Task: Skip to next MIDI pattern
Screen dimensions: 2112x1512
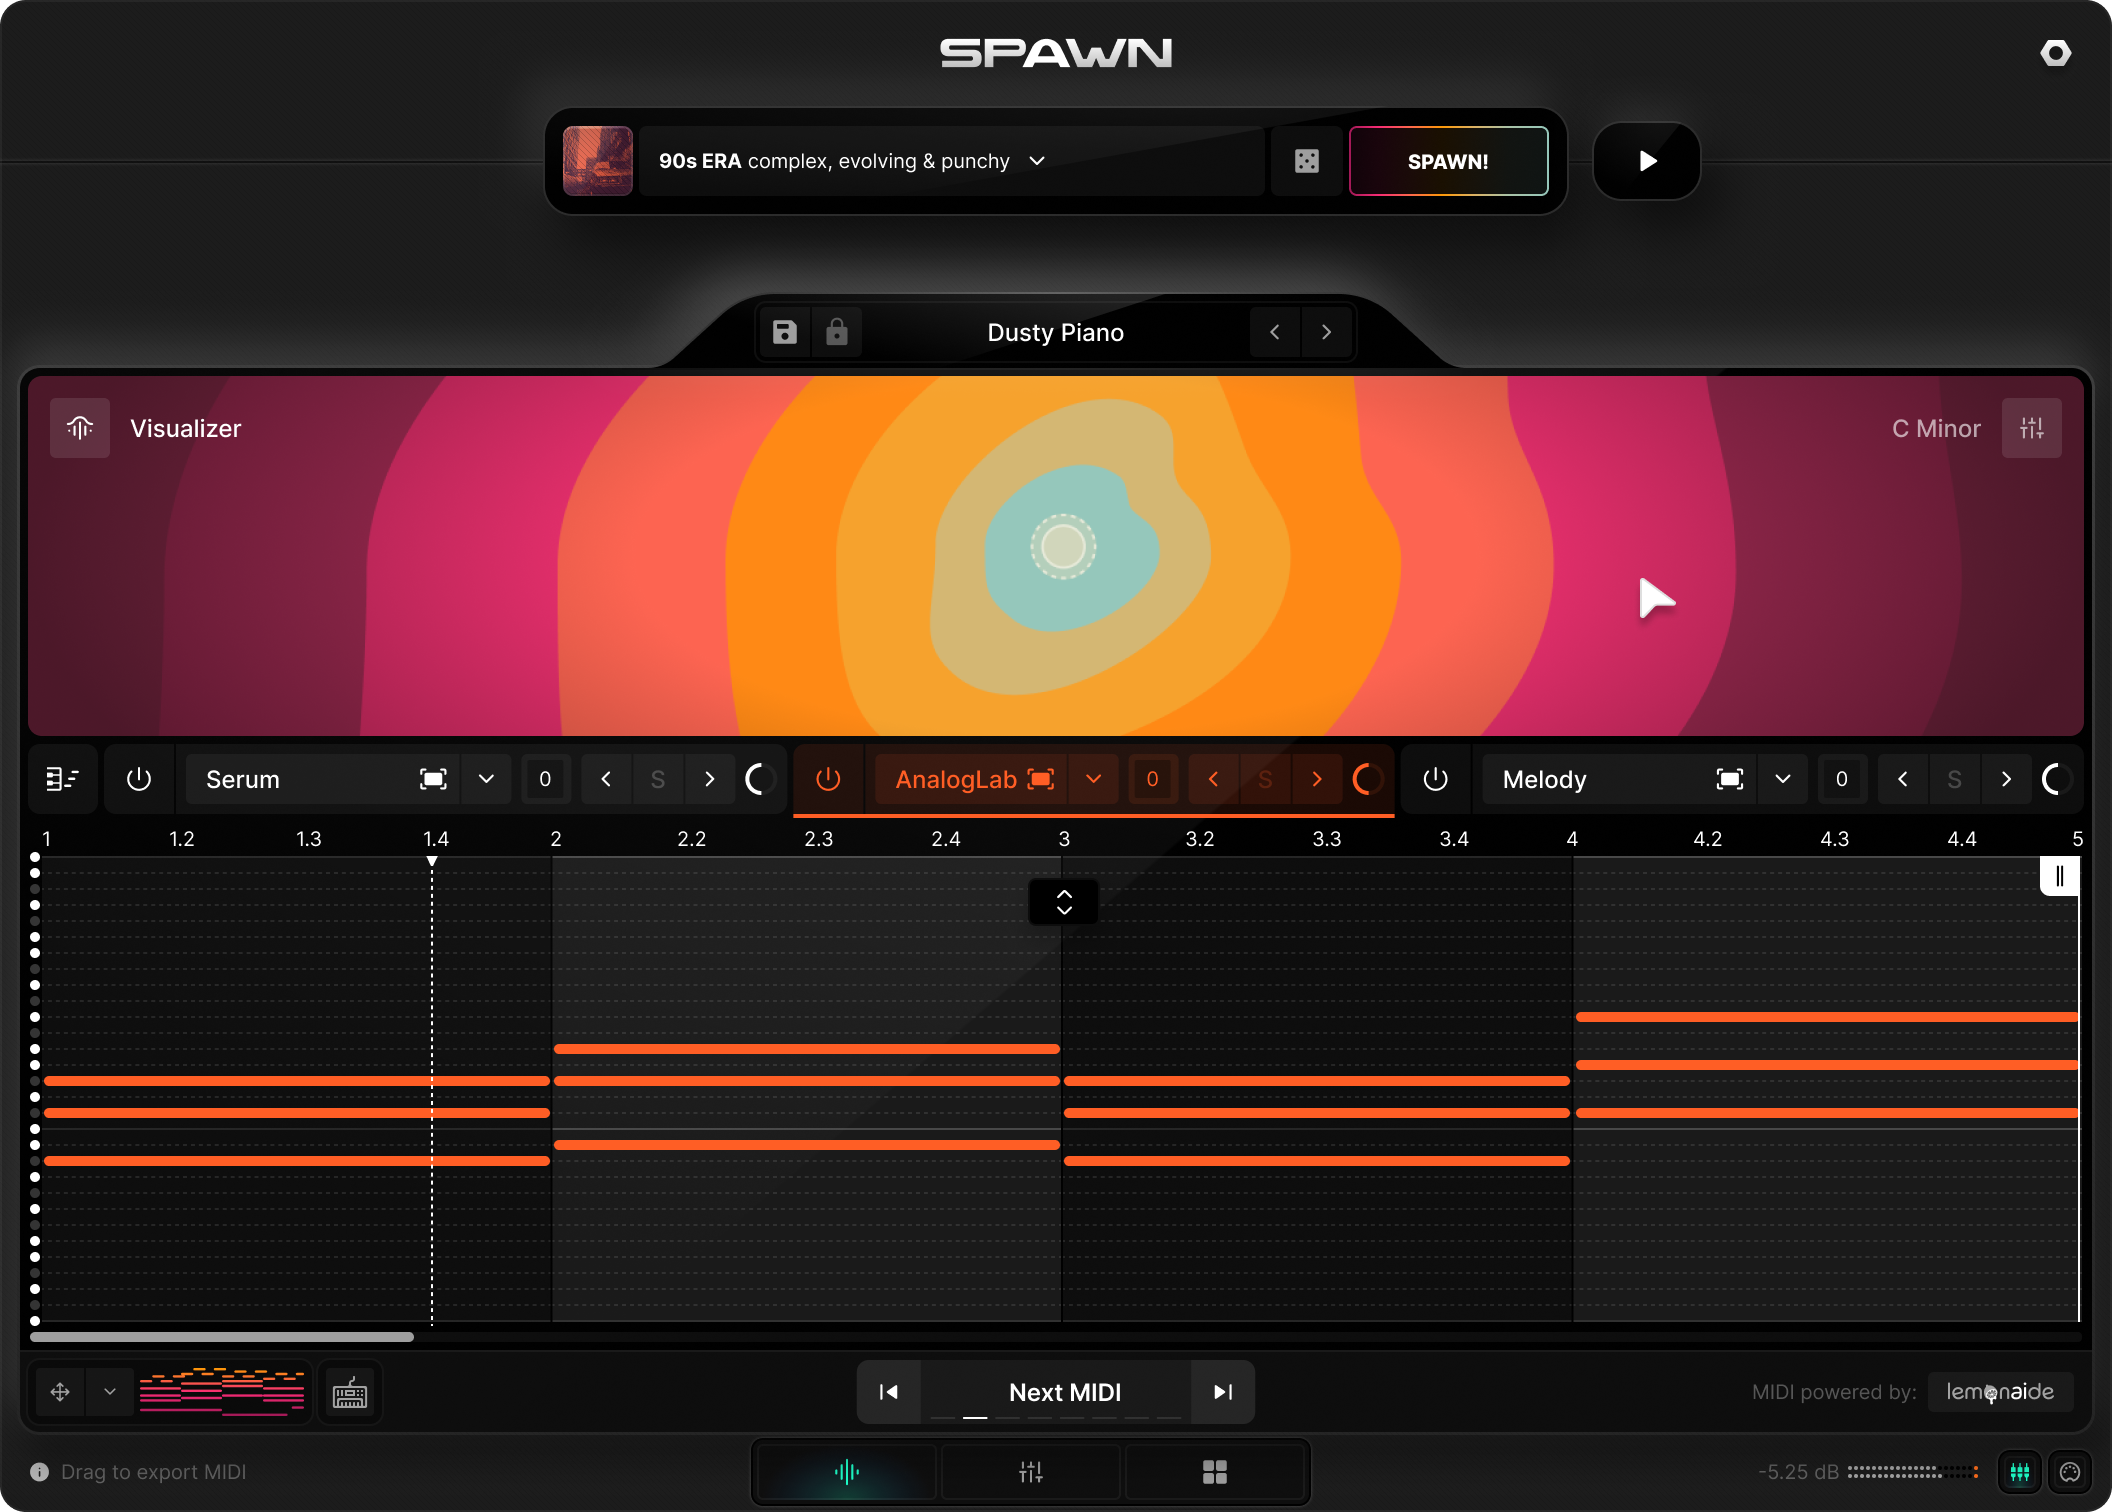Action: [1222, 1392]
